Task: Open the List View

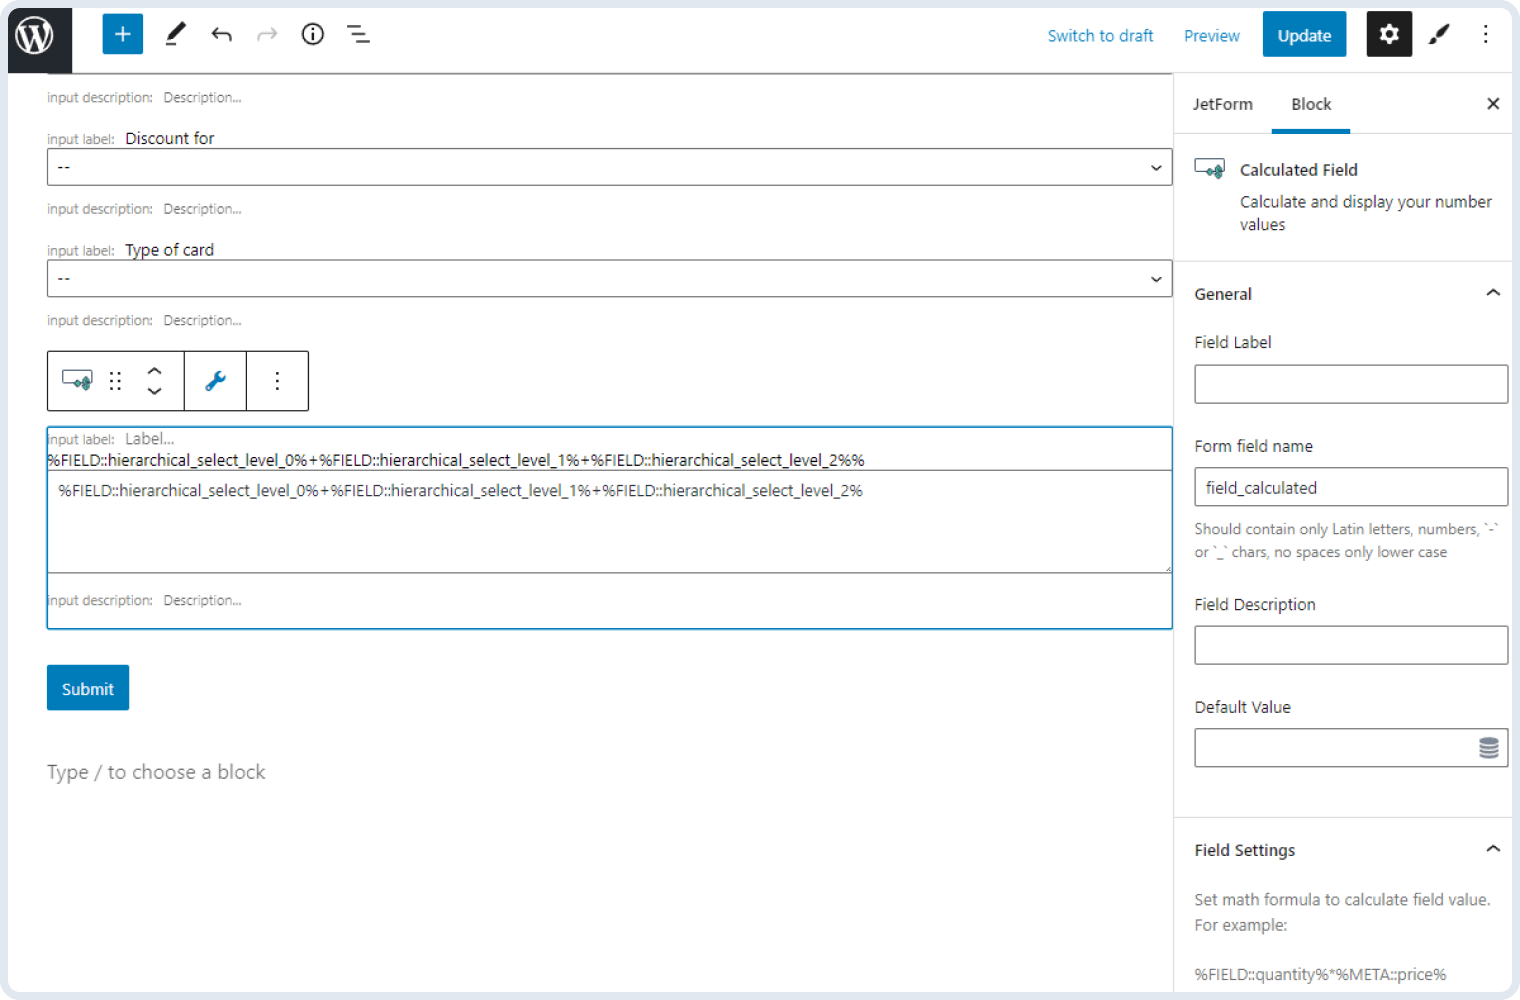Action: 358,34
